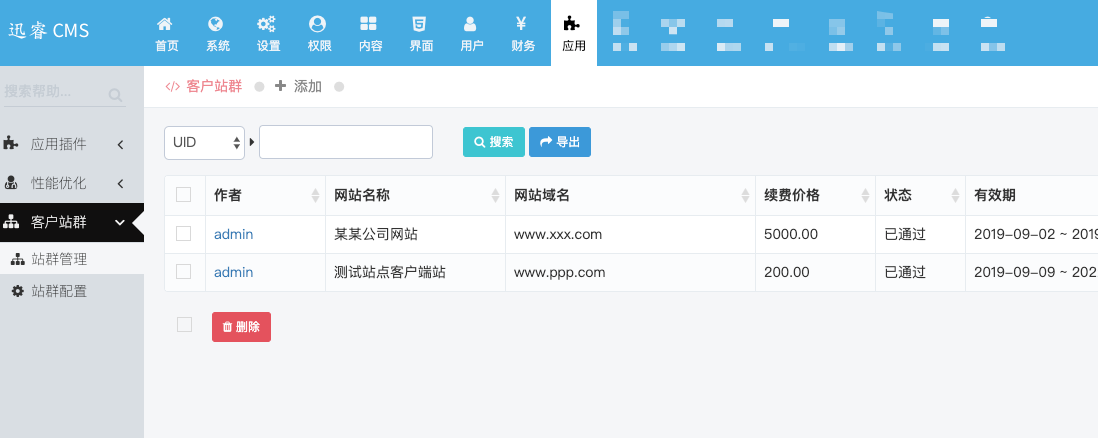Open the 系统 globe icon
This screenshot has height=438, width=1098.
pos(216,24)
